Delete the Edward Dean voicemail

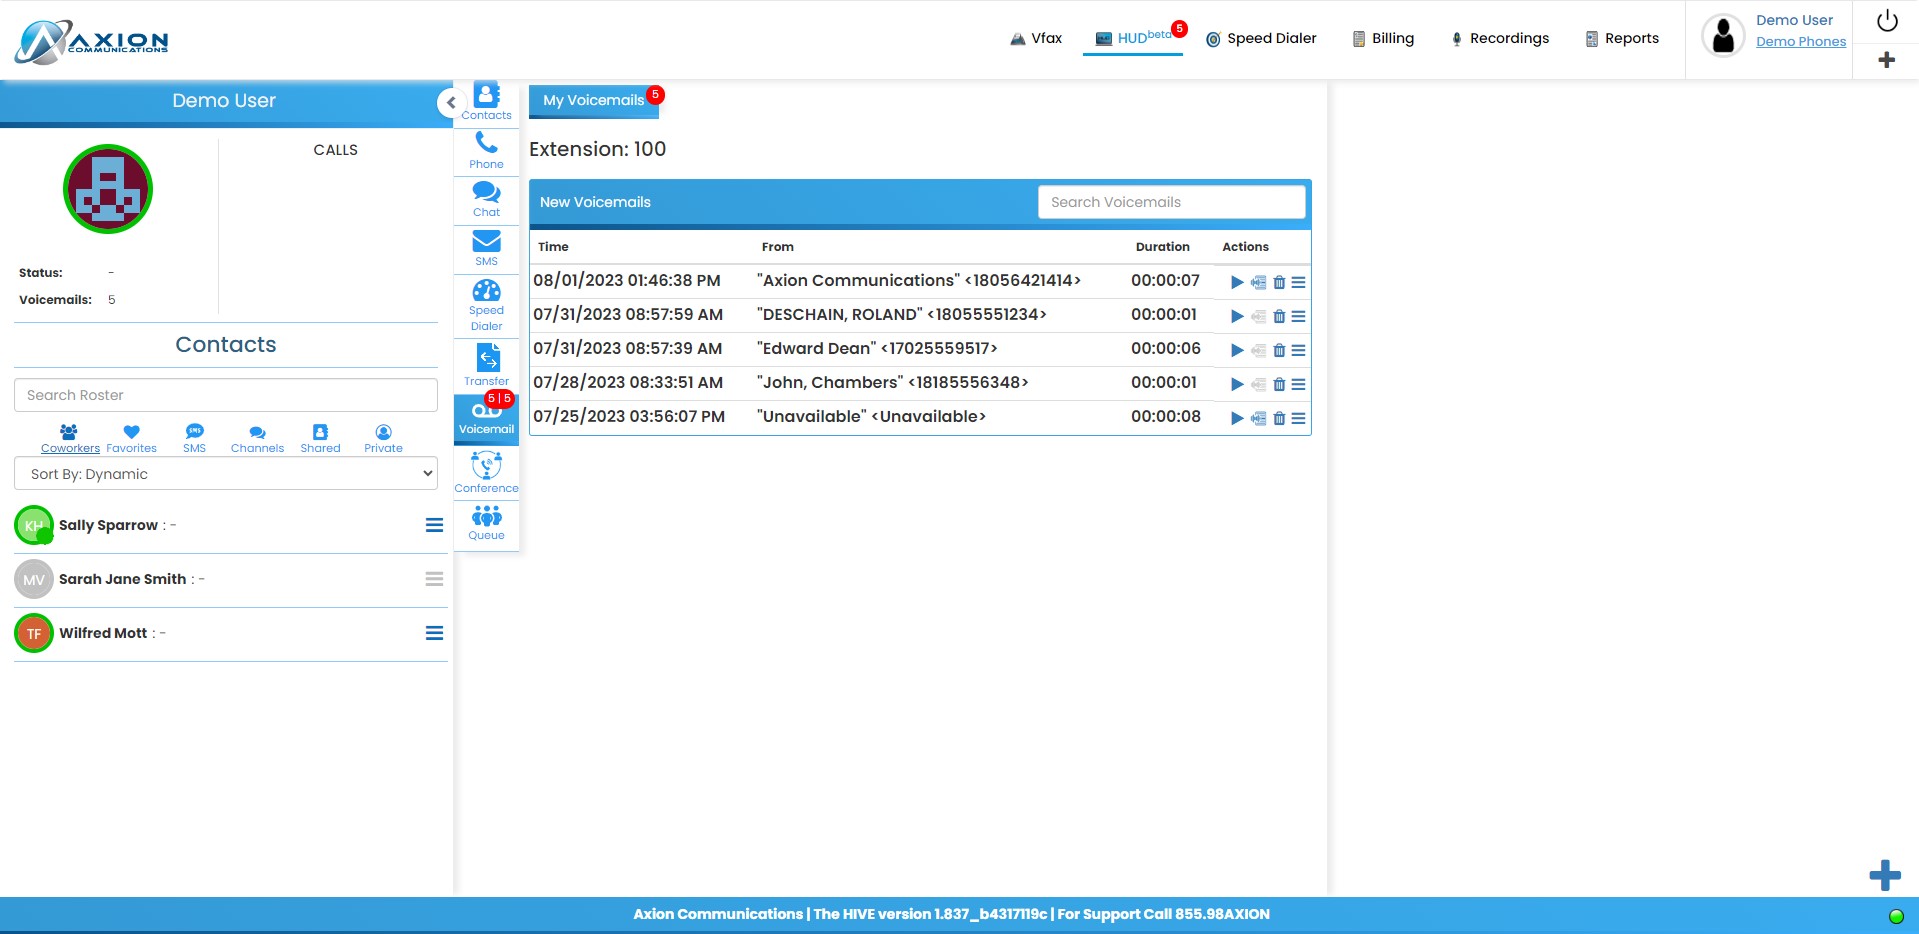tap(1279, 351)
